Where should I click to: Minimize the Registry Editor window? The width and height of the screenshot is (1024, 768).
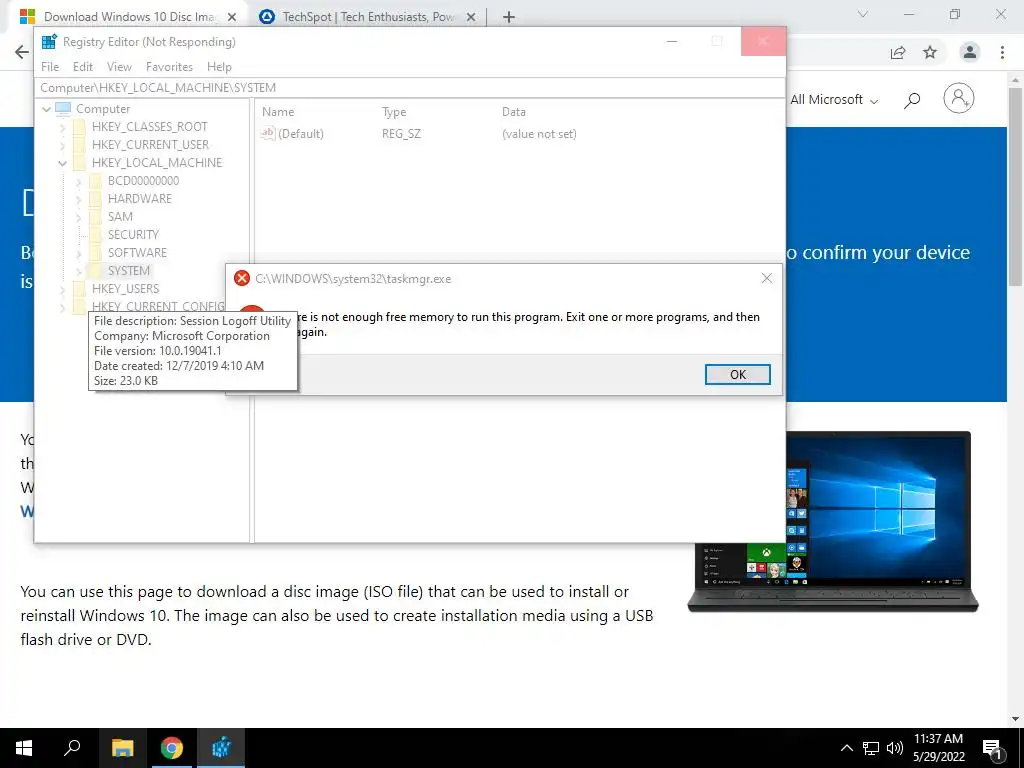point(672,41)
